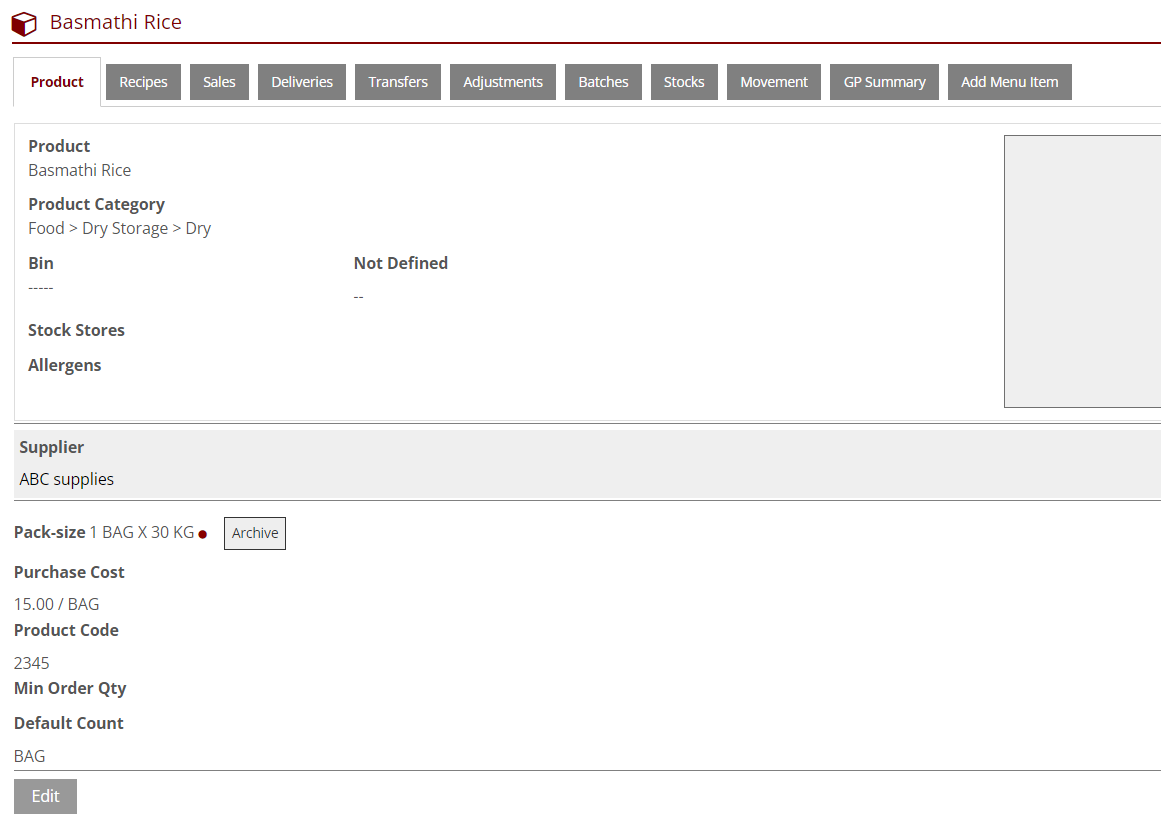
Task: Click the Basmathi Rice page title
Action: (x=116, y=22)
